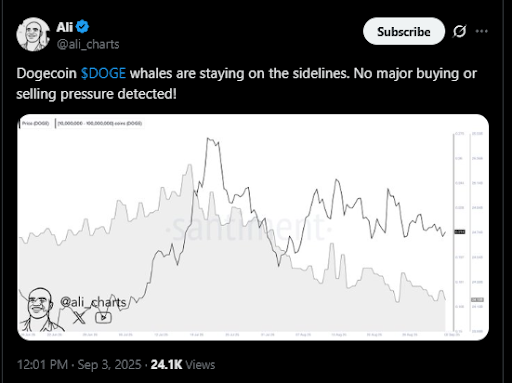
Task: Click the black current price marker on axis
Action: point(460,232)
